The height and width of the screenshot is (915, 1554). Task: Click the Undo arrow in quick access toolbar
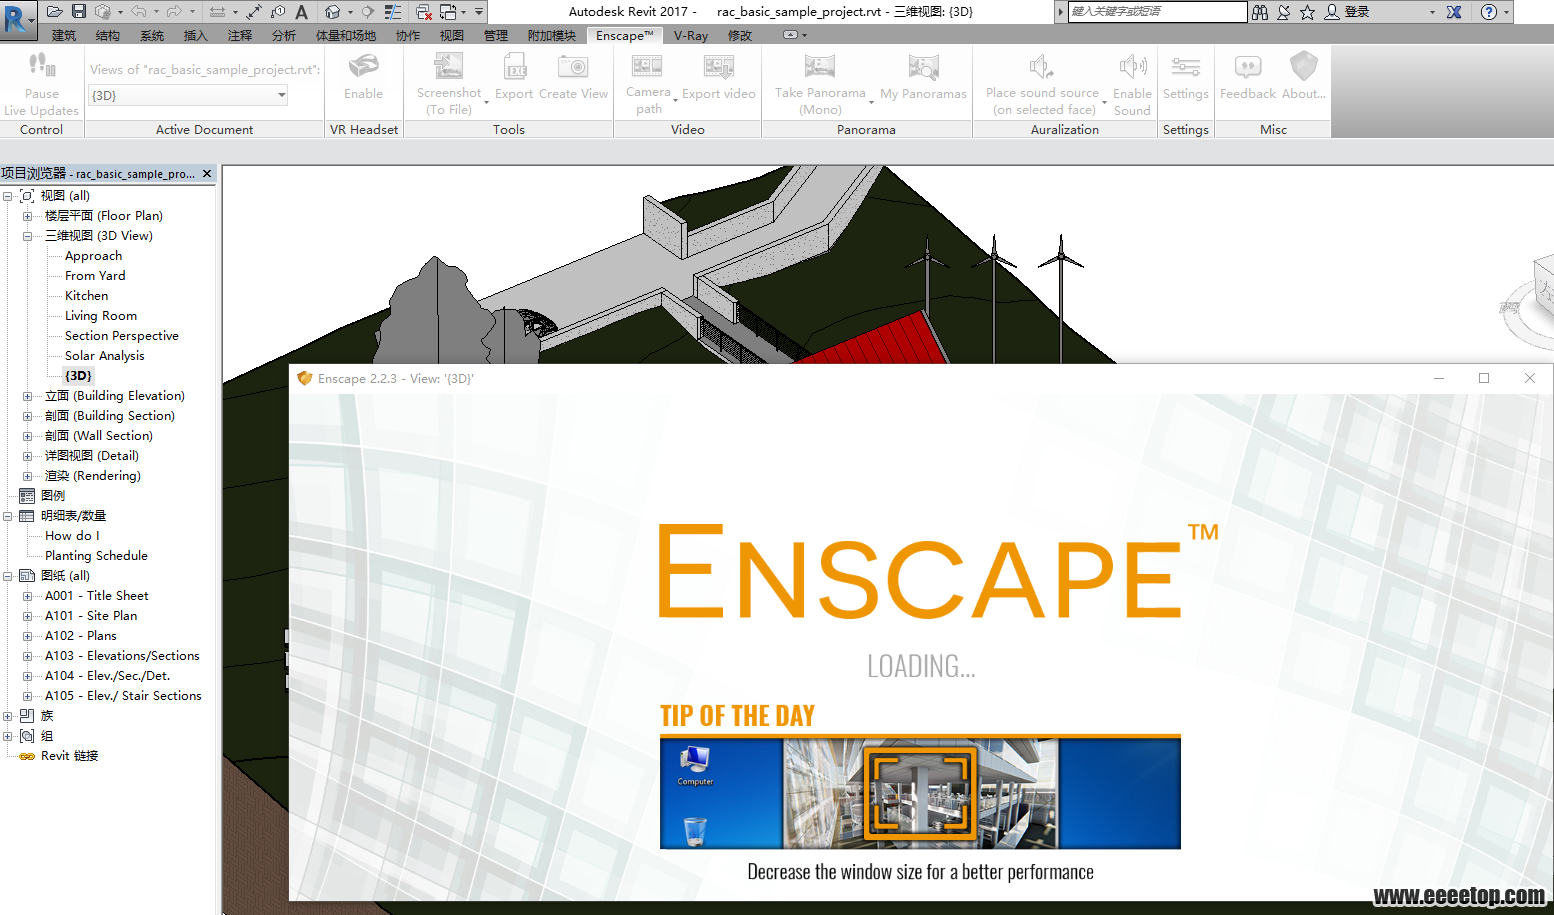(139, 12)
